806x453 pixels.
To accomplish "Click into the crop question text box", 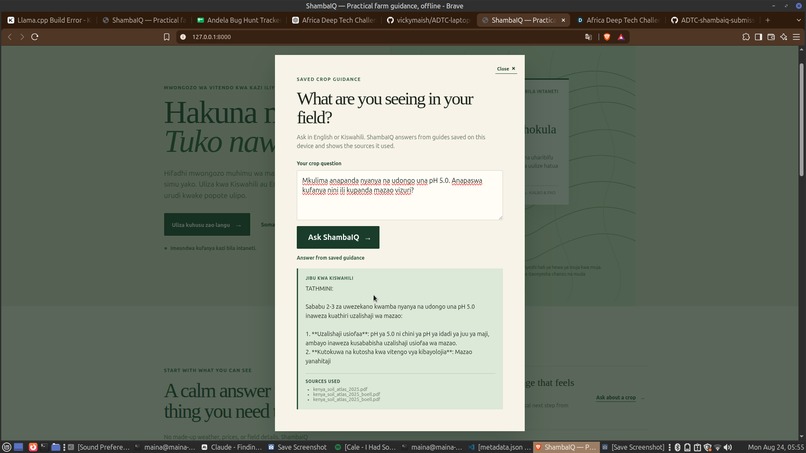I will click(399, 195).
